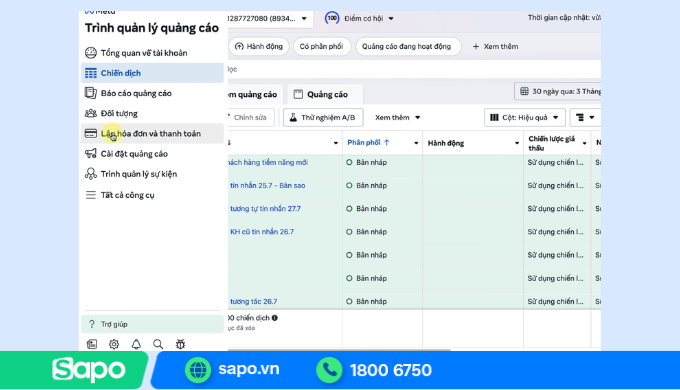680x390 pixels.
Task: Open campaign name column menu arrow
Action: [x=336, y=143]
